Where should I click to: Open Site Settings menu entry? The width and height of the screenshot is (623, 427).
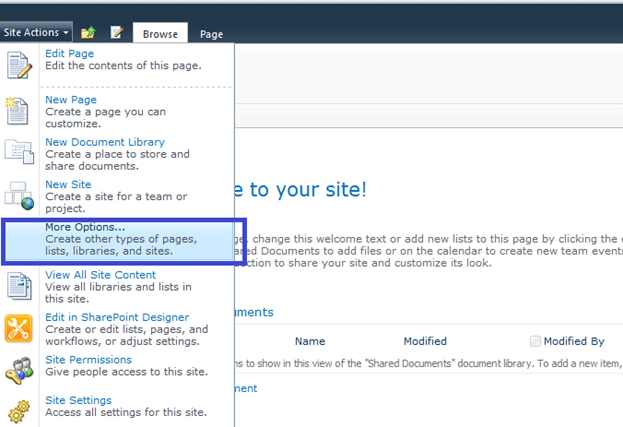78,400
